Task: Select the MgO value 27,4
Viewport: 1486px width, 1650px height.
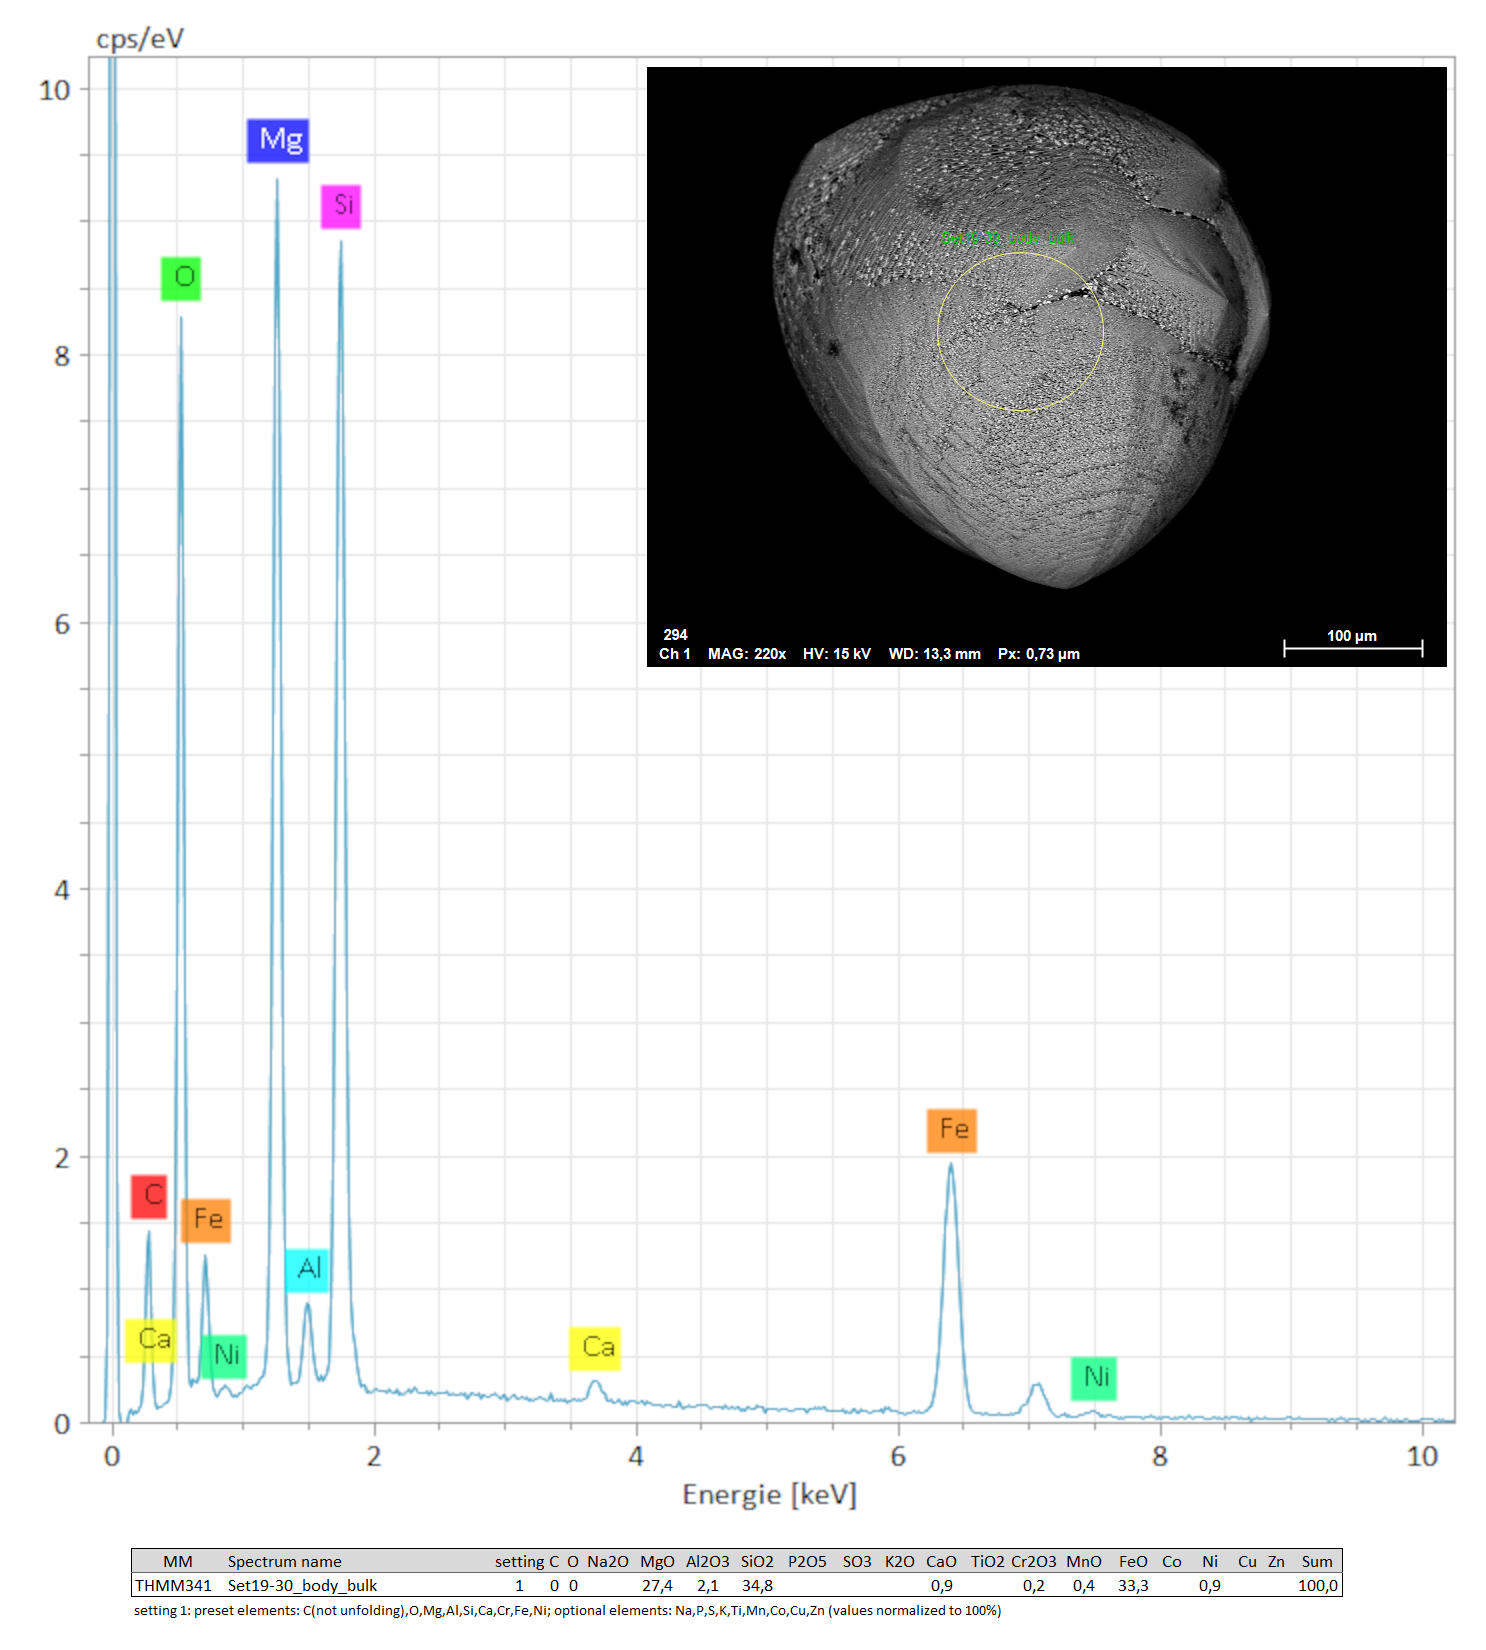Action: coord(657,1585)
